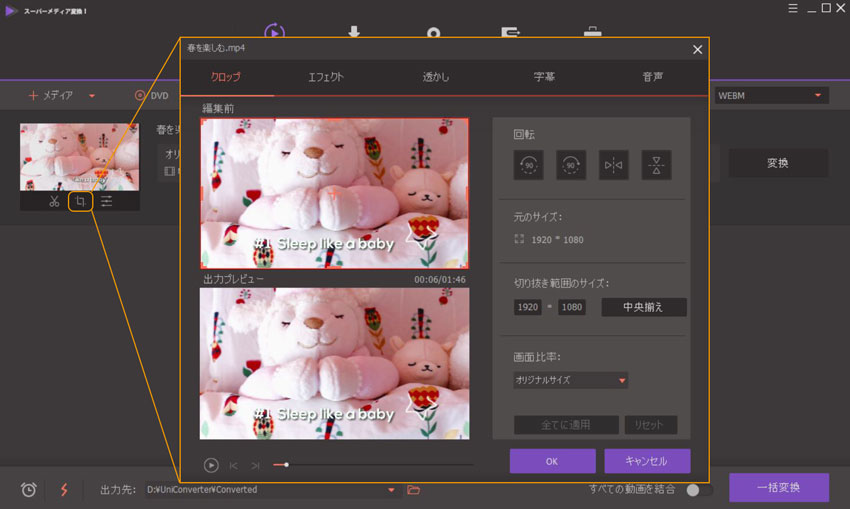Flip video horizontally
The width and height of the screenshot is (850, 509).
(613, 165)
